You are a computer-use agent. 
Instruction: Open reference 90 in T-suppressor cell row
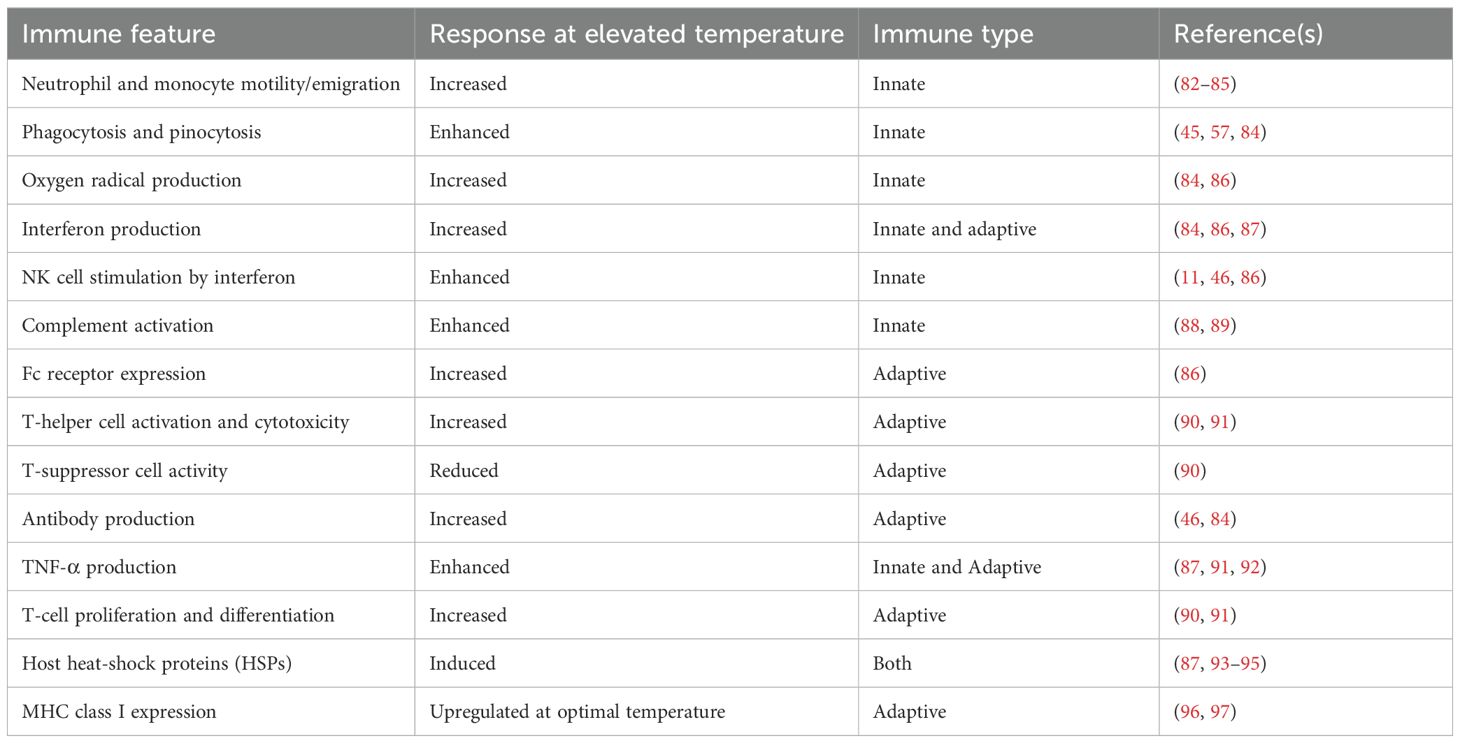click(x=1190, y=470)
